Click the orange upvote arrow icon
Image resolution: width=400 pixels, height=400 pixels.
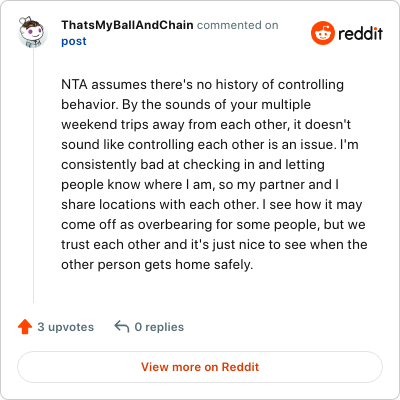click(x=25, y=327)
